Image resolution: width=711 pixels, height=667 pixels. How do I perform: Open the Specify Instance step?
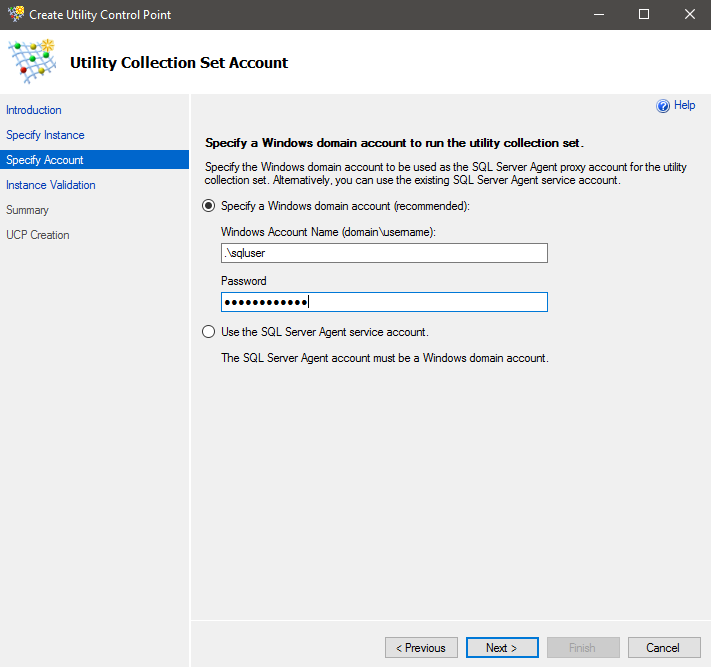pos(45,135)
